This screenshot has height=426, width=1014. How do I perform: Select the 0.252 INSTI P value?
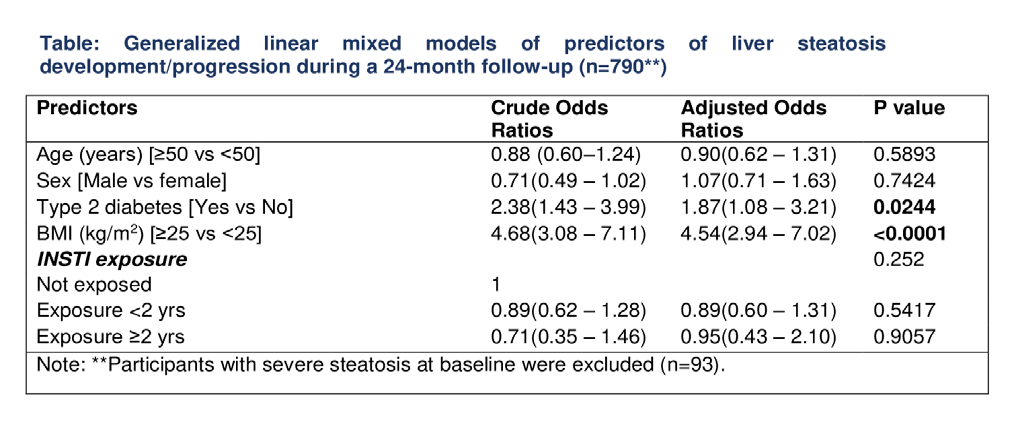[x=898, y=259]
